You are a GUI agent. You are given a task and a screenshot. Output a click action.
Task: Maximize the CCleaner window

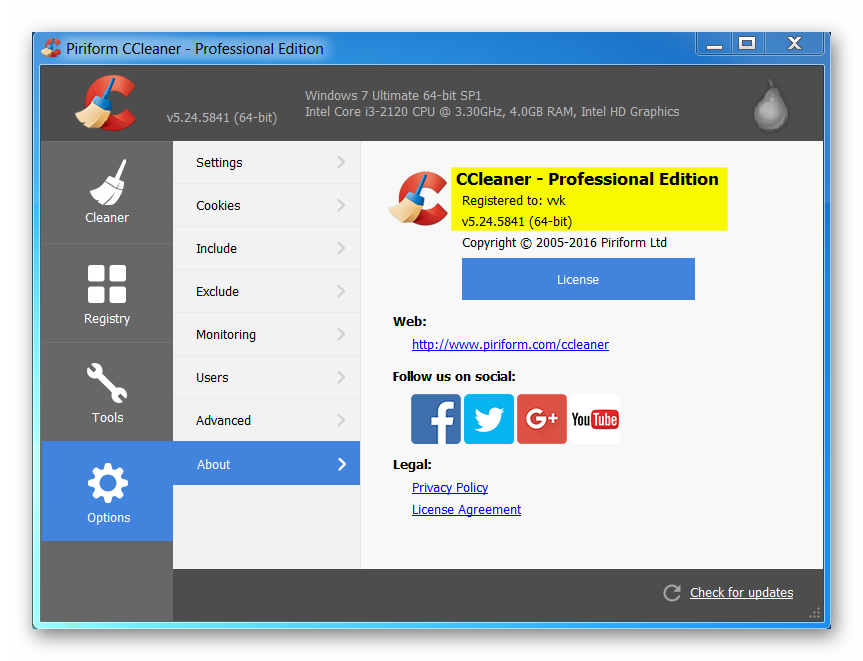click(x=747, y=43)
